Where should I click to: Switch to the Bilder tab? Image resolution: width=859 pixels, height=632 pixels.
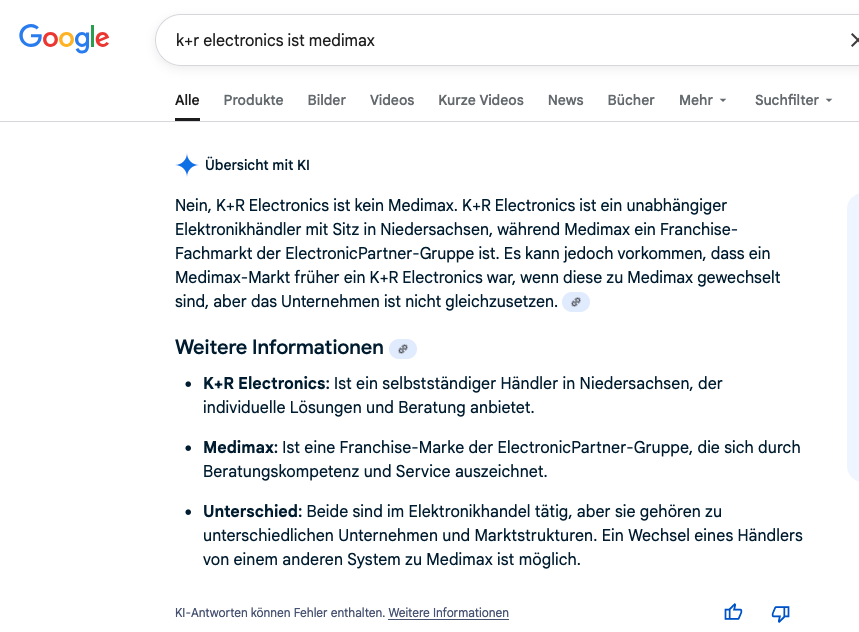tap(326, 100)
